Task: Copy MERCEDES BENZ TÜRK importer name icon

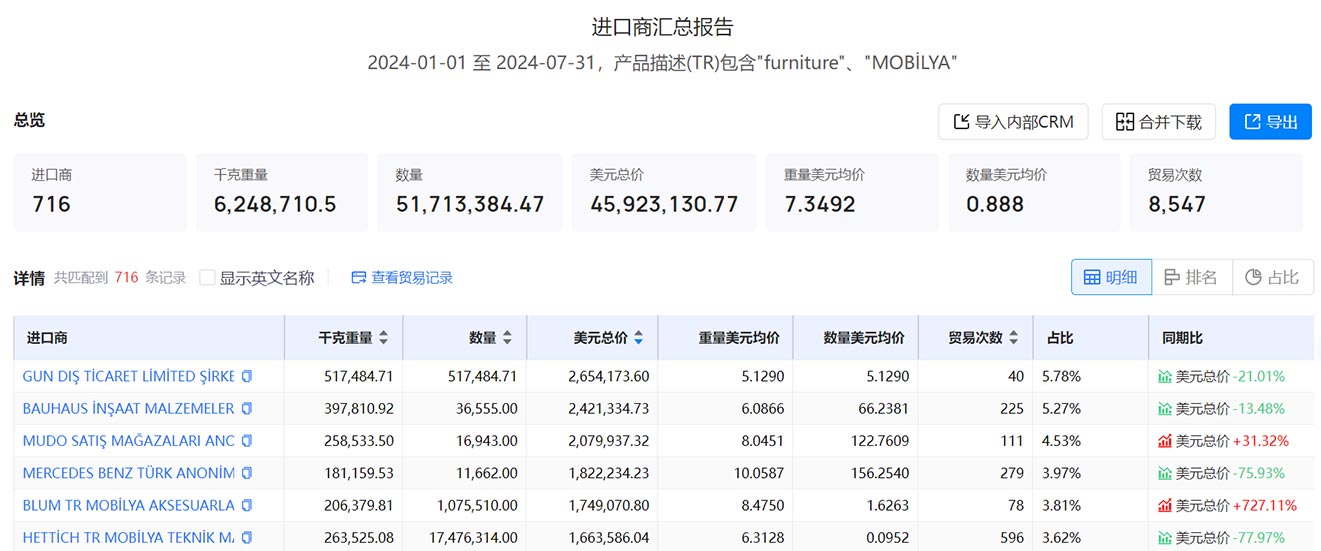Action: pos(247,473)
